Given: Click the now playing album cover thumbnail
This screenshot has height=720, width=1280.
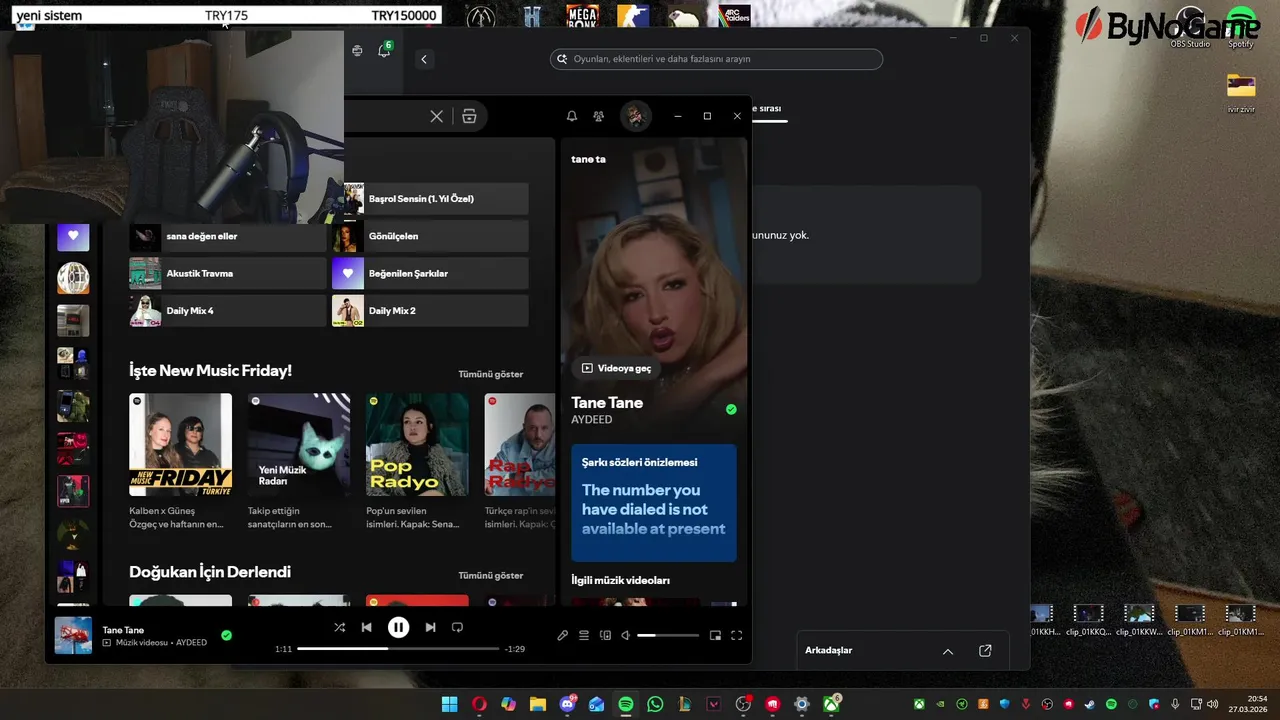Looking at the screenshot, I should (73, 635).
